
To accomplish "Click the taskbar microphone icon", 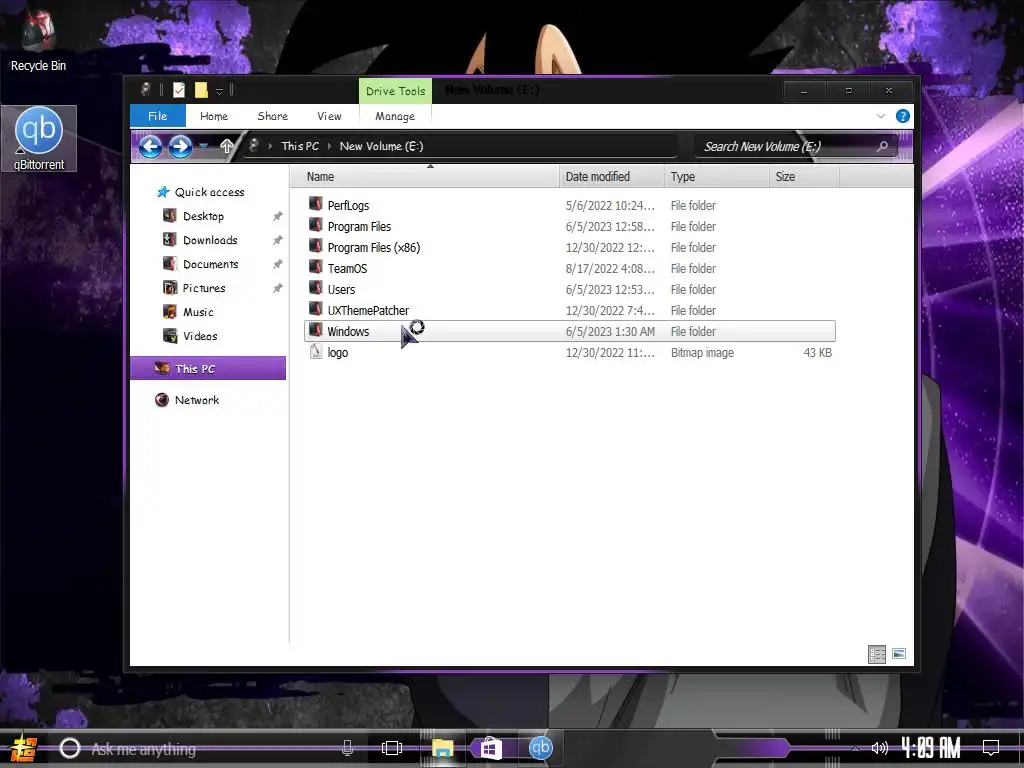I will 347,748.
